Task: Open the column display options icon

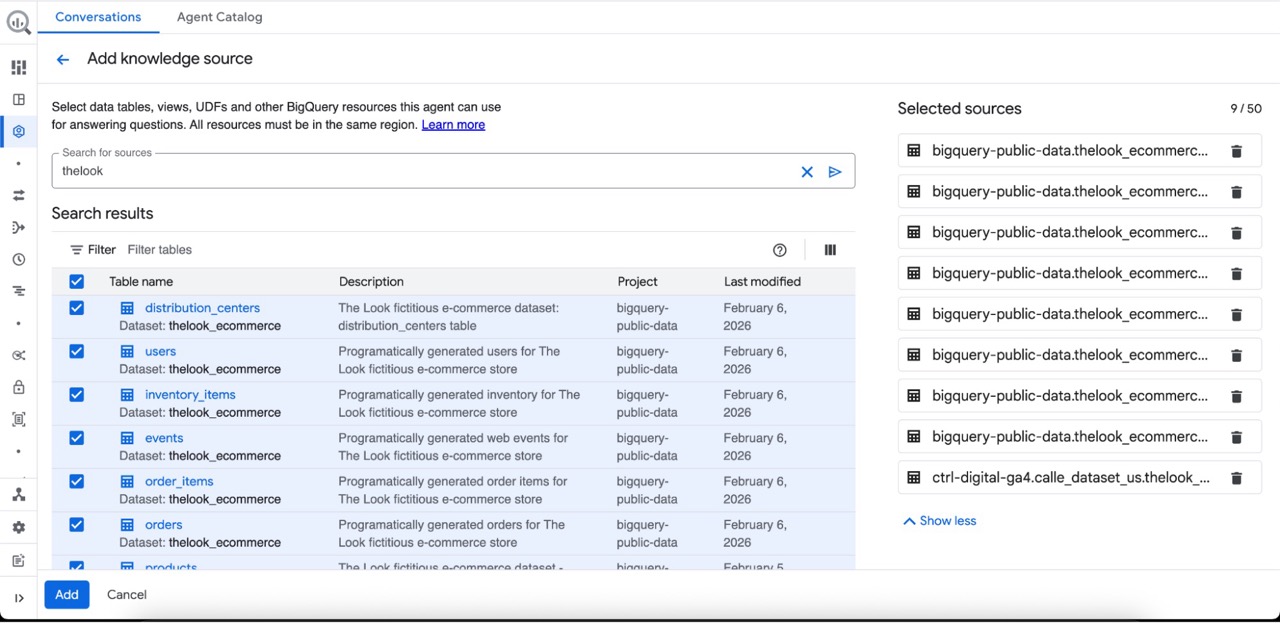Action: (830, 250)
